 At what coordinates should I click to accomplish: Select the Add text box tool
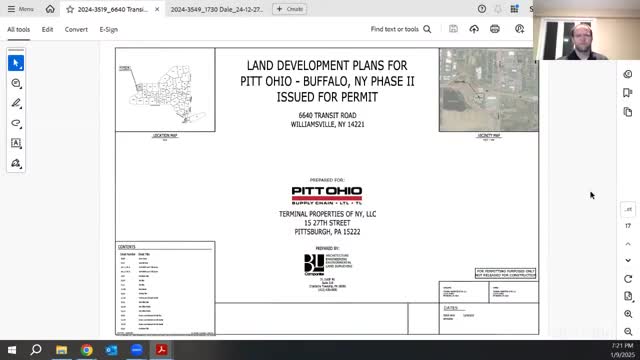click(x=16, y=143)
